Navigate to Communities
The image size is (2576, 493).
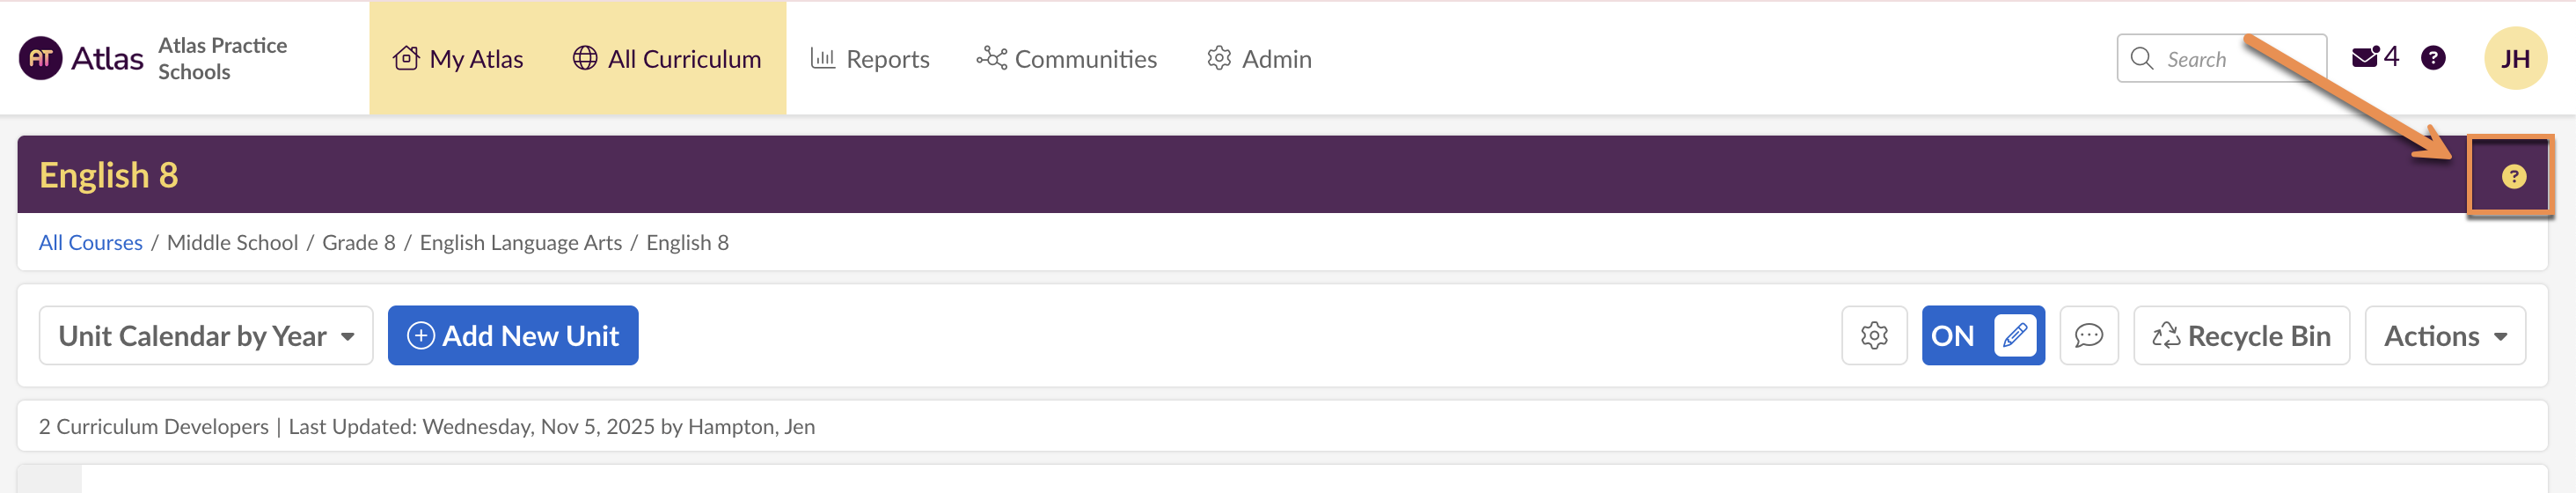[x=1066, y=59]
